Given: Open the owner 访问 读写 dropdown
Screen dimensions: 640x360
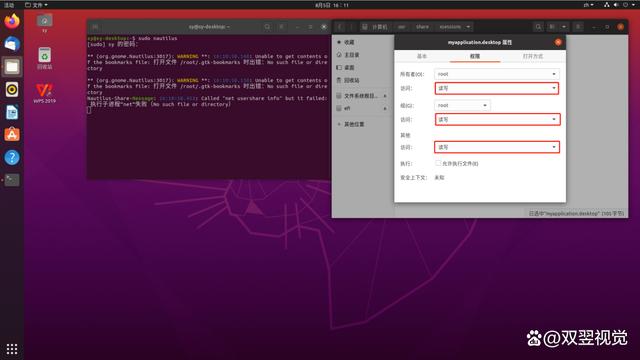Looking at the screenshot, I should (497, 88).
